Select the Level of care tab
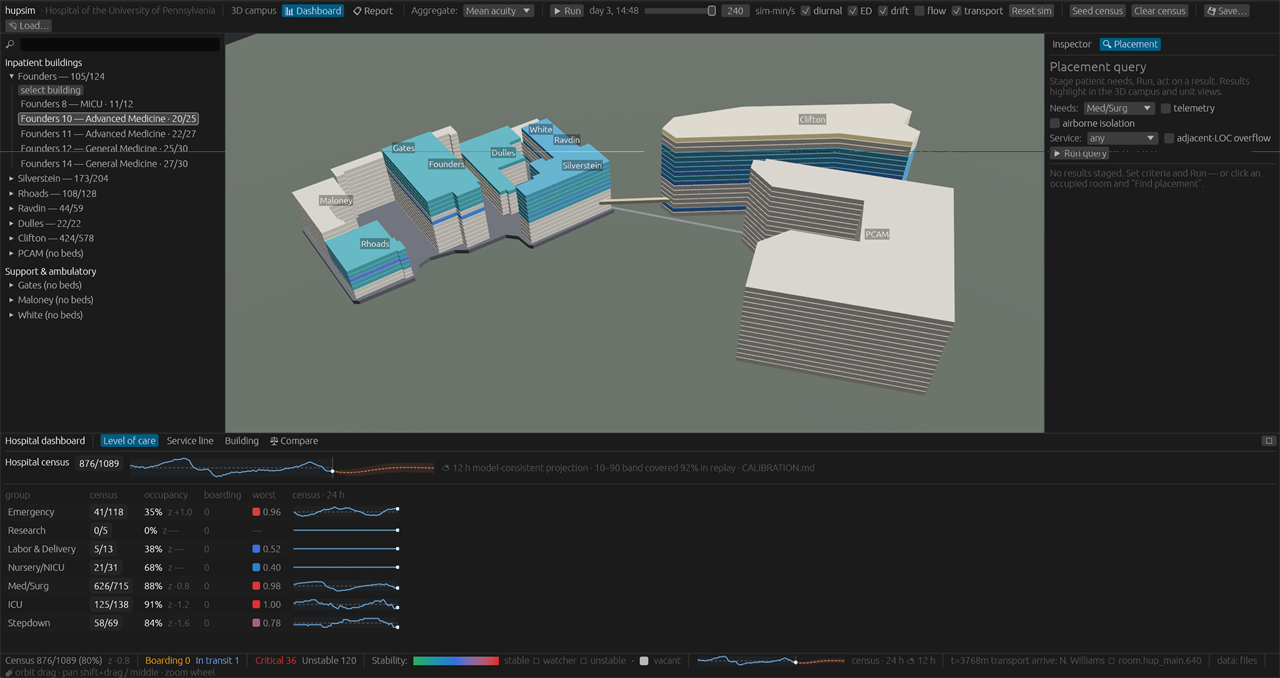 click(129, 441)
